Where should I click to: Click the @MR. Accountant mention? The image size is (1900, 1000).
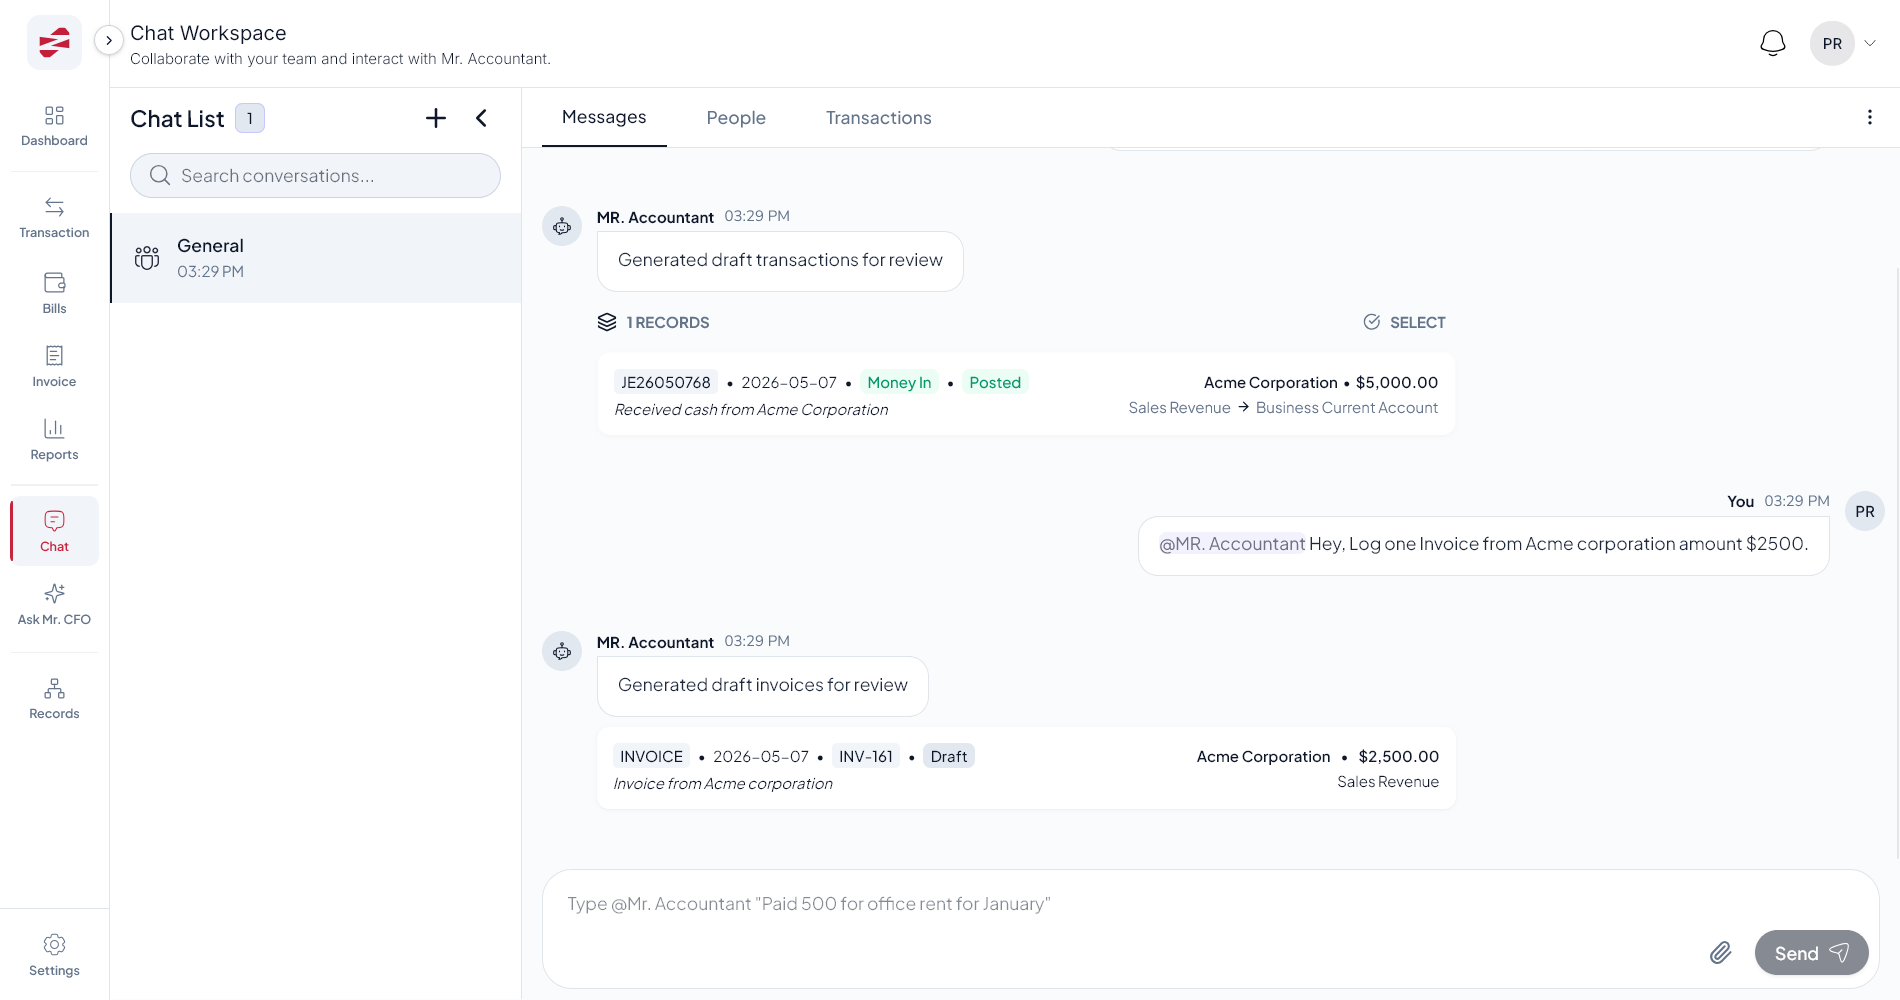pos(1232,544)
